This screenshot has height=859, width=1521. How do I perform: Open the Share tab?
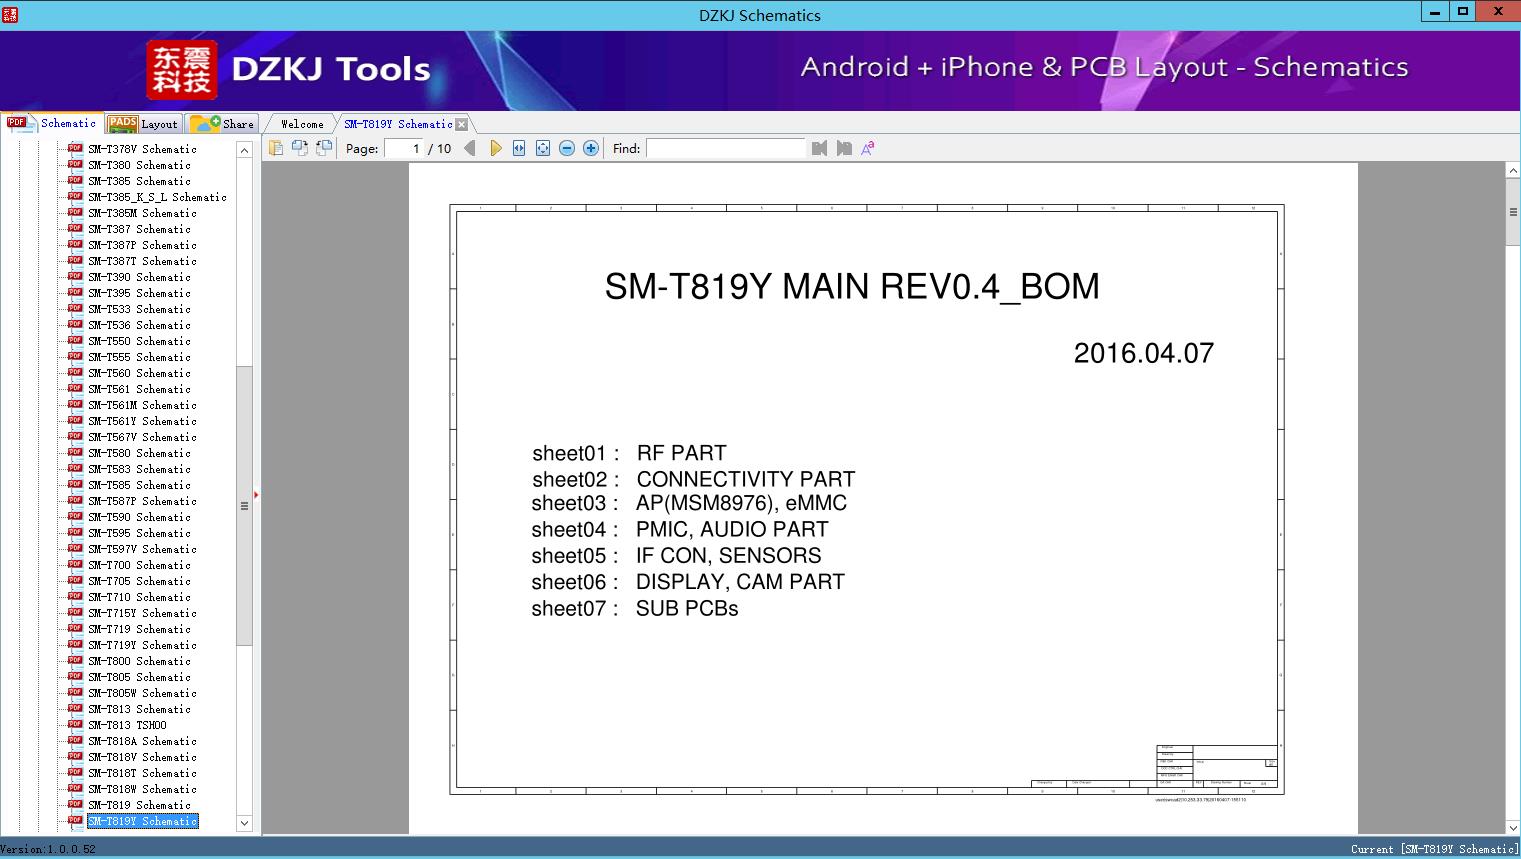pyautogui.click(x=222, y=124)
